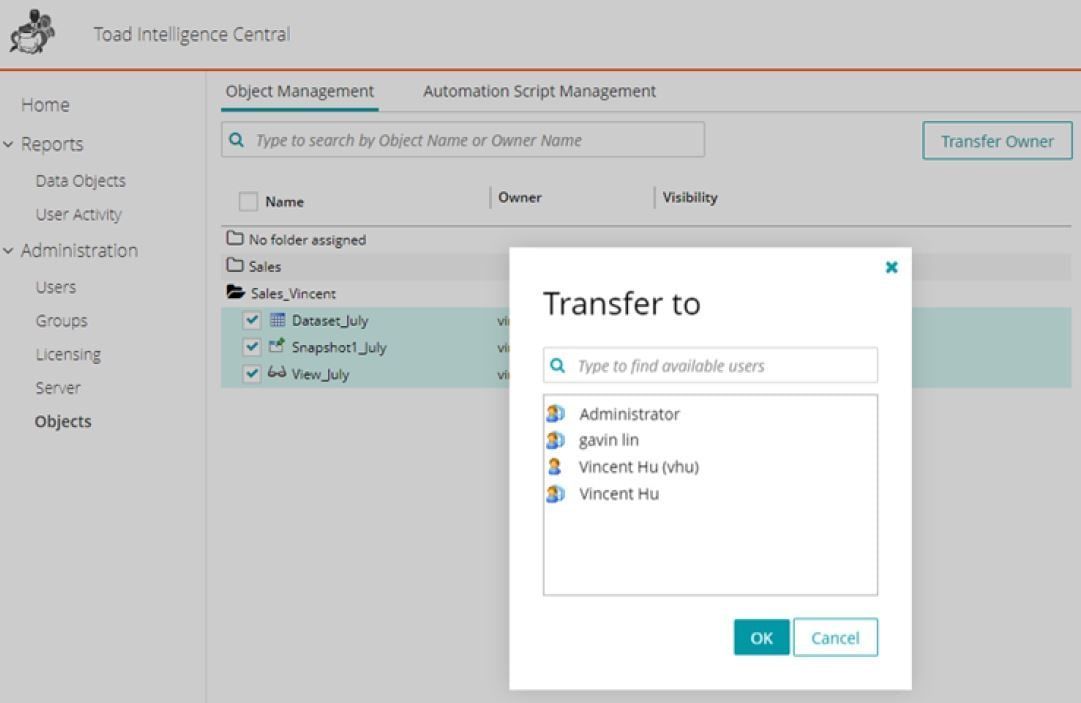Select the plain Vincent Hu entry

619,493
